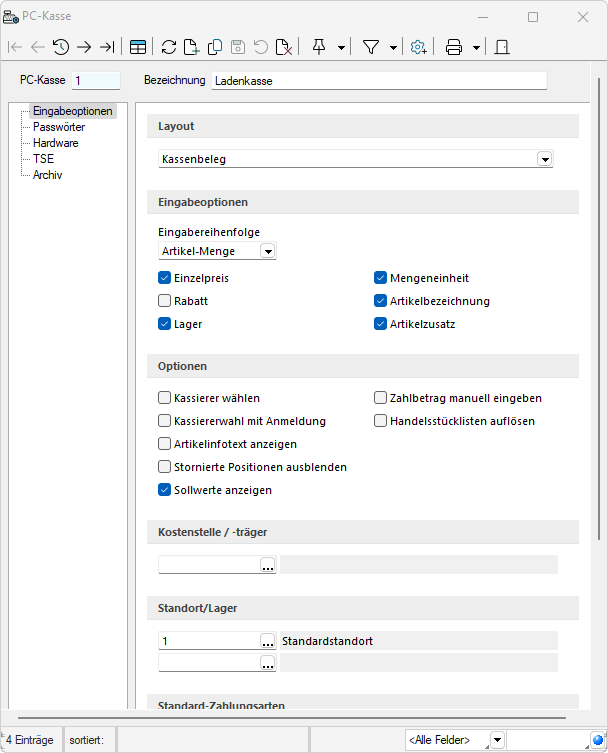Jump to the last record arrow
This screenshot has height=753, width=608.
107,47
